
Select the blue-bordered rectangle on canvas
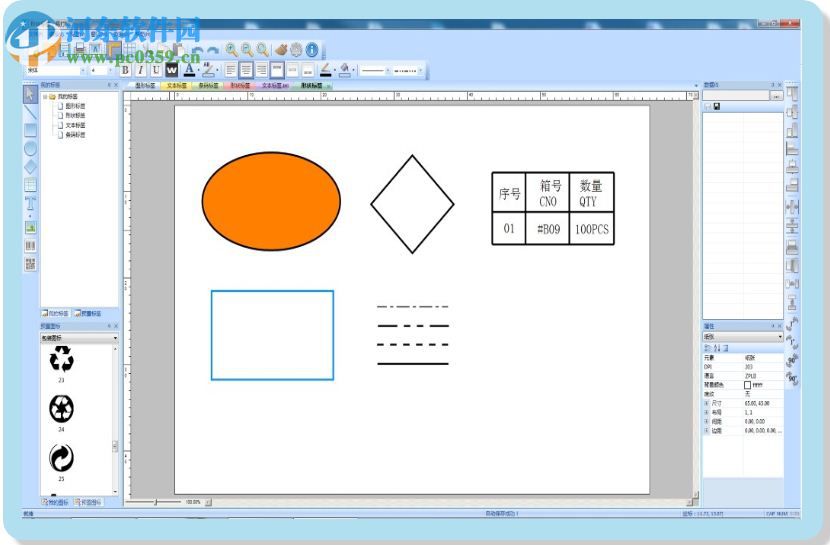point(272,335)
